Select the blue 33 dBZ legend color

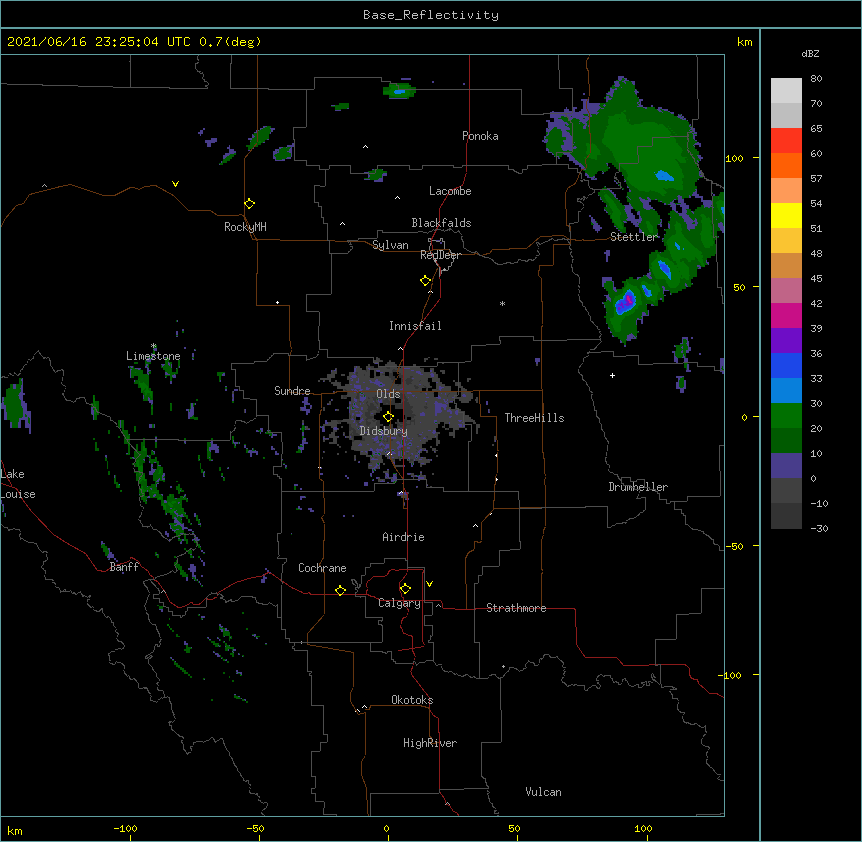[x=786, y=365]
